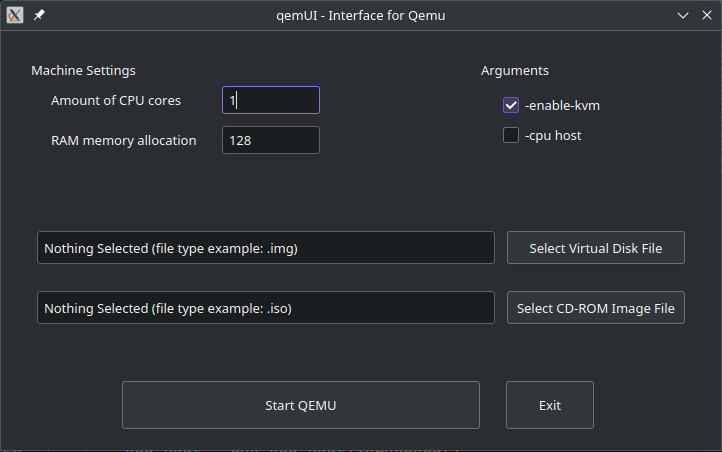Click the "RAM memory allocation" label

(124, 140)
